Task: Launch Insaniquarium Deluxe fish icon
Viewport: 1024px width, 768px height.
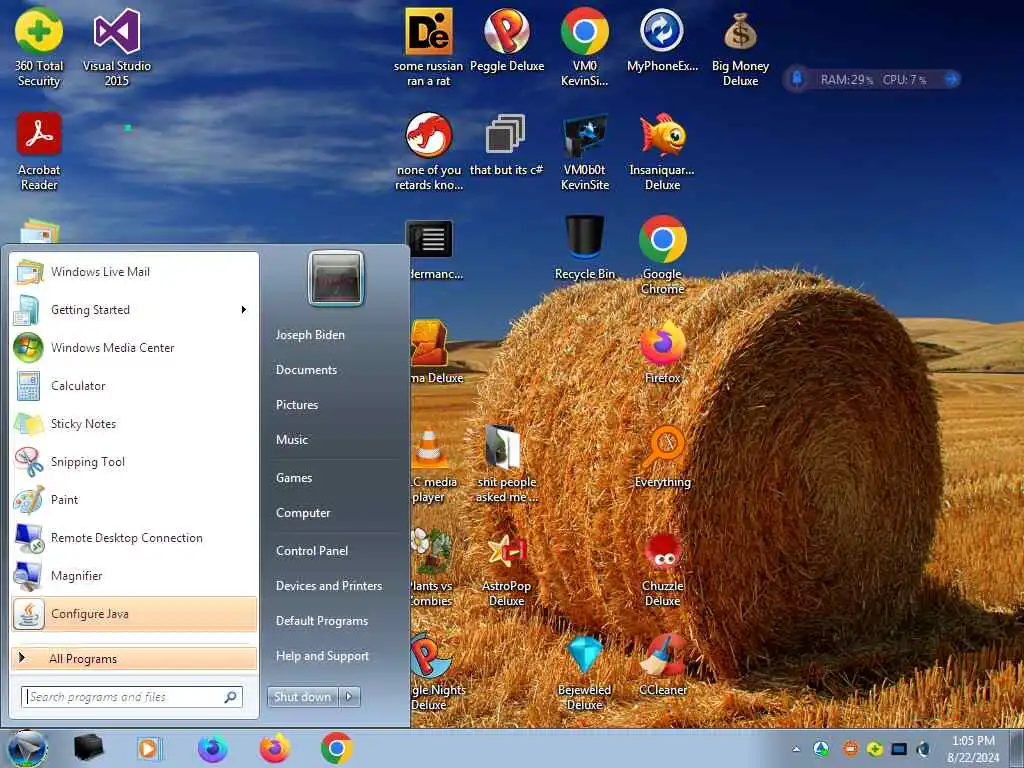Action: (x=662, y=152)
